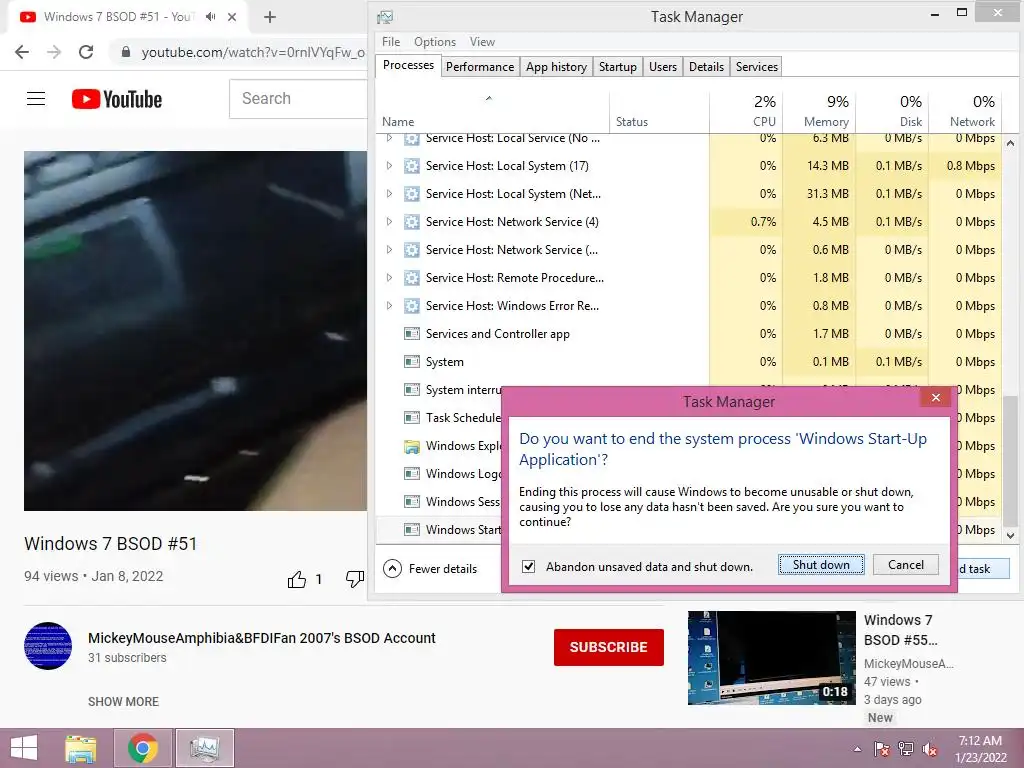Close the Windows 7 BSOD #51 browser tab
This screenshot has width=1024, height=768.
pos(232,17)
